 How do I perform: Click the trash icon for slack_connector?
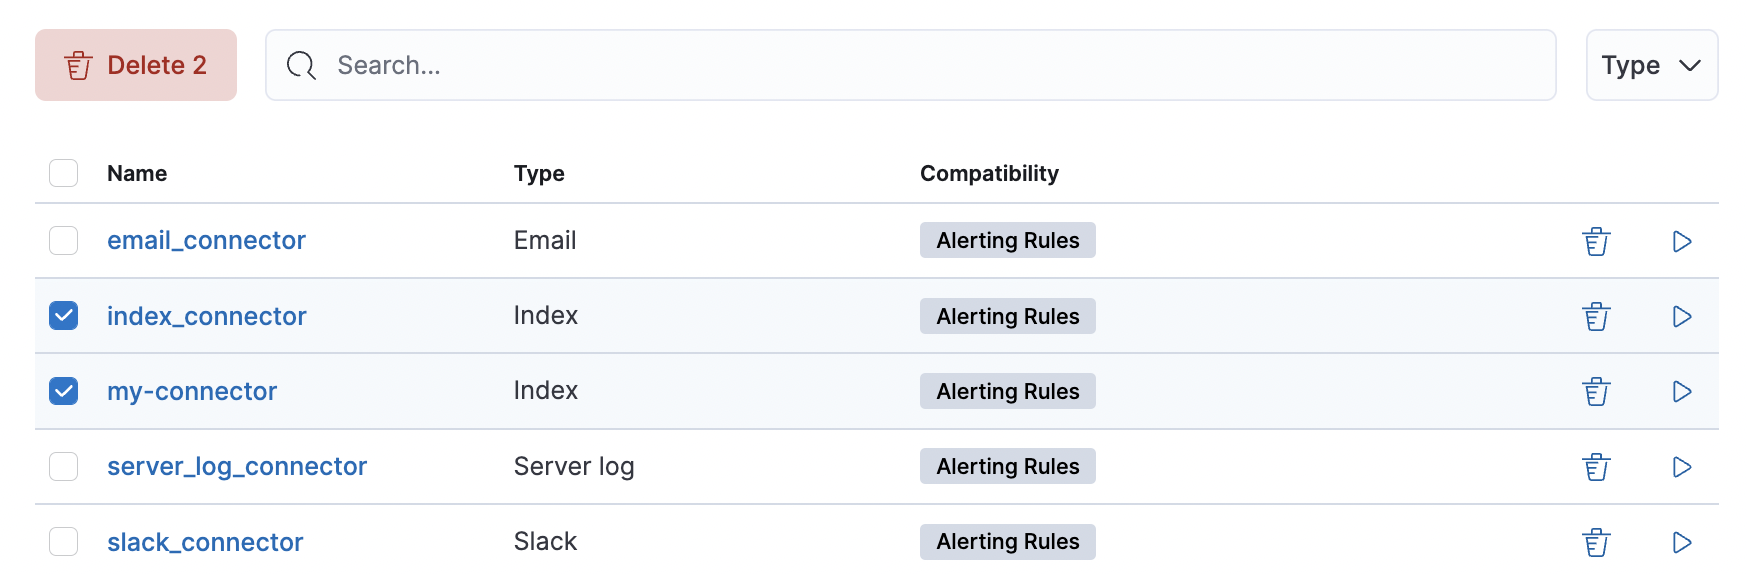point(1596,543)
